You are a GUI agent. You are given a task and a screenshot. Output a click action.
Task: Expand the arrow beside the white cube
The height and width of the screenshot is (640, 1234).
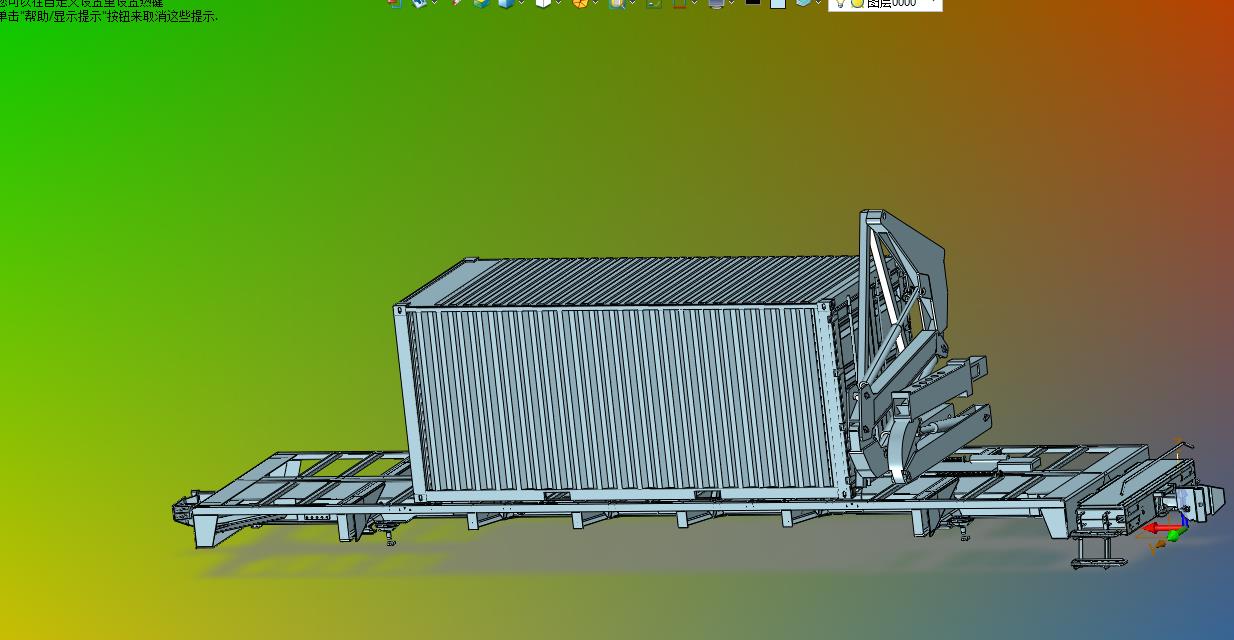pyautogui.click(x=560, y=3)
